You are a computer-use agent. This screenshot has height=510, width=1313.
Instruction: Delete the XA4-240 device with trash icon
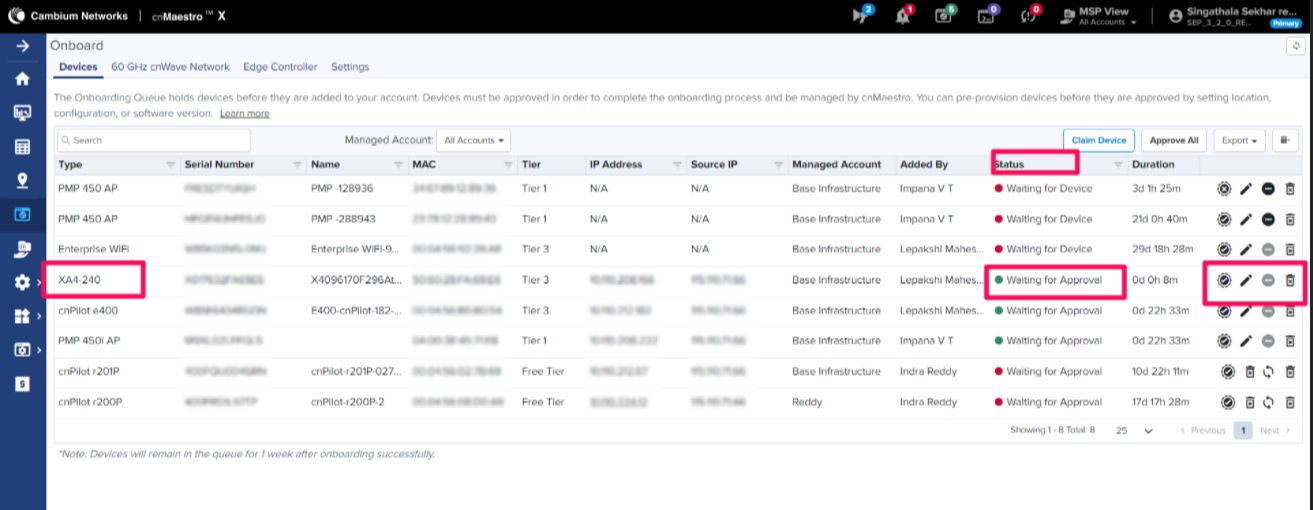point(1290,281)
